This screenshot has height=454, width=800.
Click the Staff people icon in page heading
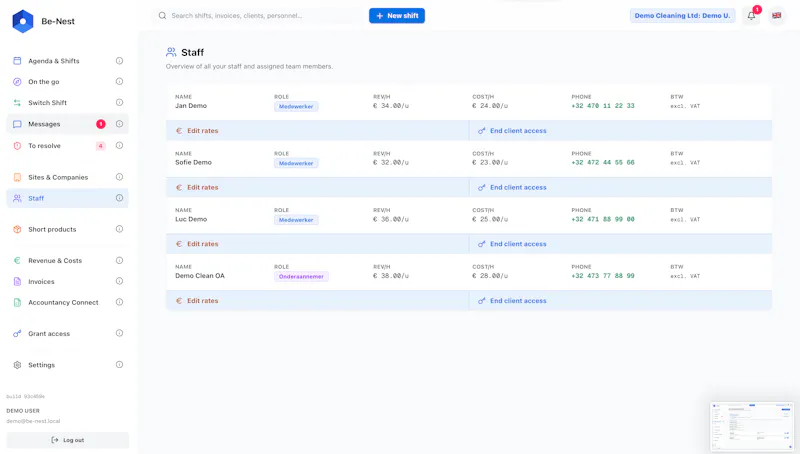coord(171,52)
